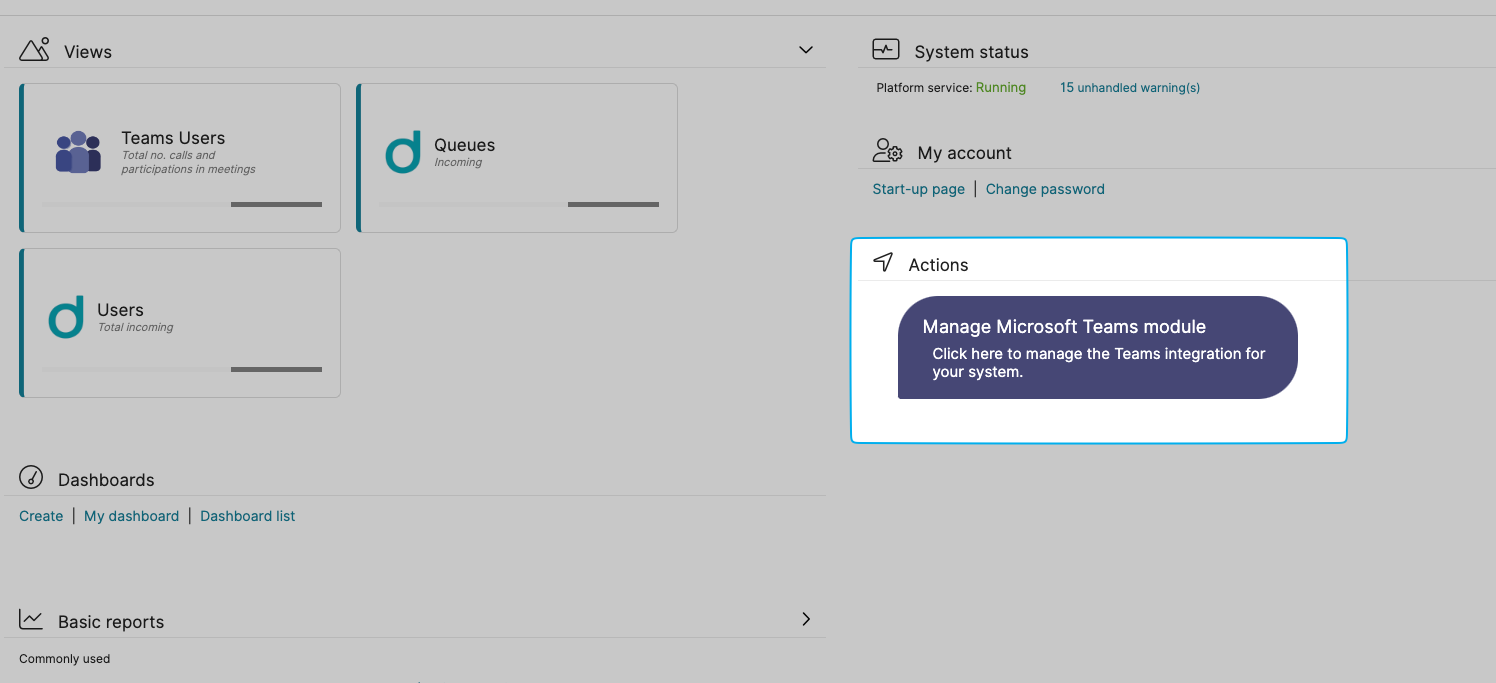Click the Queues card logo icon
Image resolution: width=1496 pixels, height=683 pixels.
[403, 153]
